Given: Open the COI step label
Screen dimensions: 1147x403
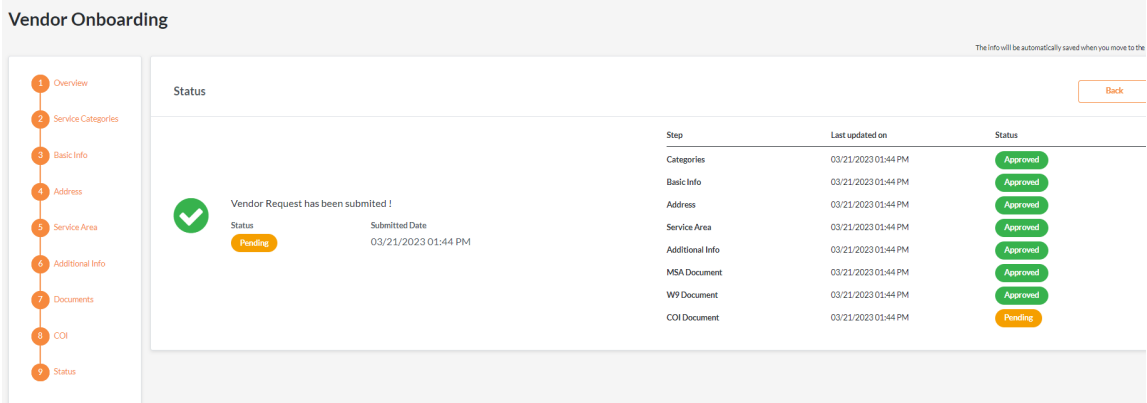Looking at the screenshot, I should pos(61,335).
